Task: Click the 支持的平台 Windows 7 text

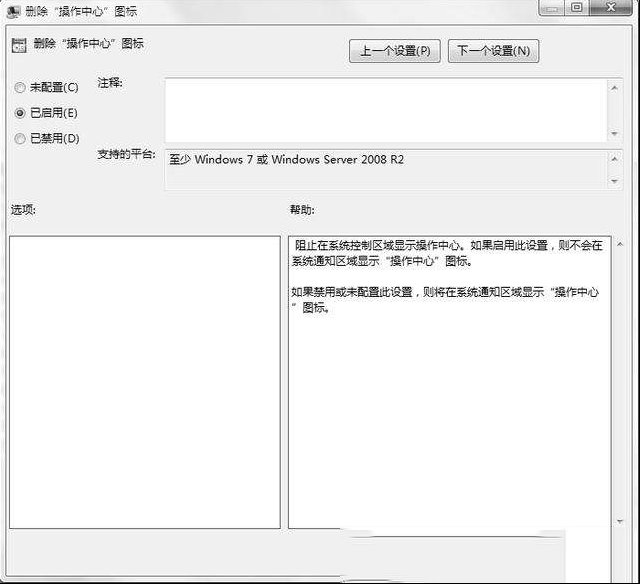Action: point(287,159)
